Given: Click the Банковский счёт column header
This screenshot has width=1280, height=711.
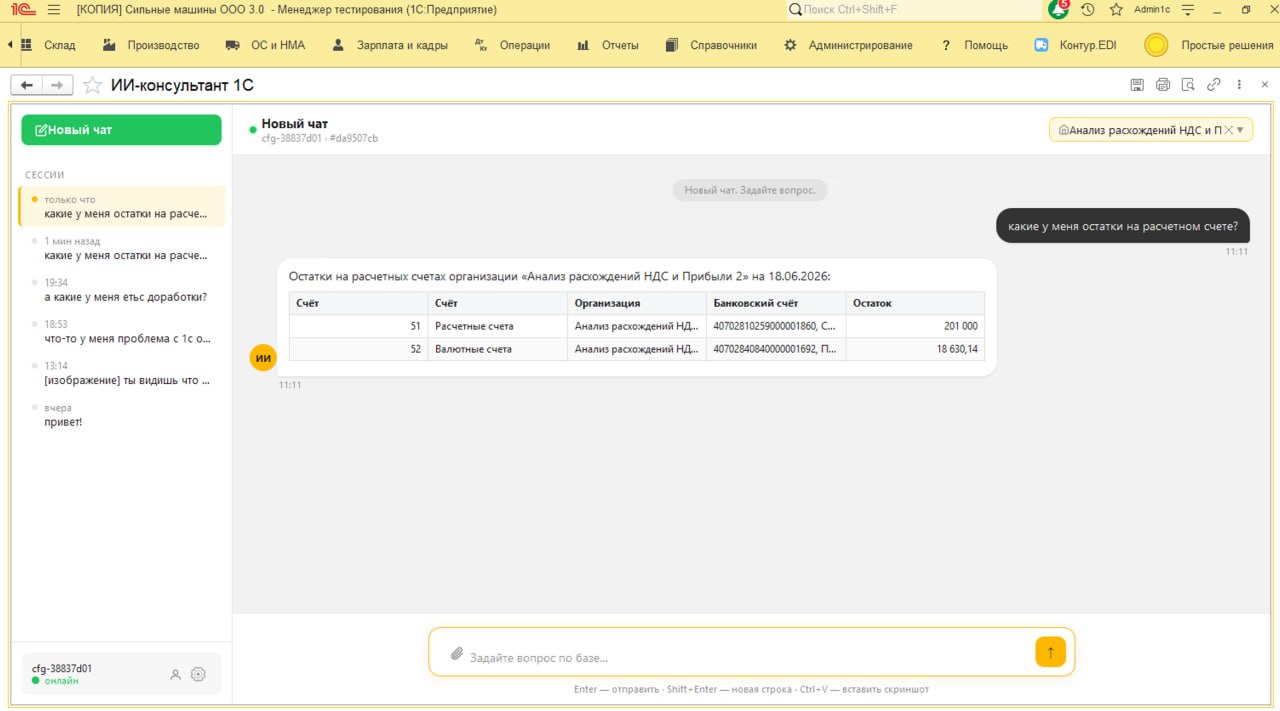Looking at the screenshot, I should (x=776, y=303).
